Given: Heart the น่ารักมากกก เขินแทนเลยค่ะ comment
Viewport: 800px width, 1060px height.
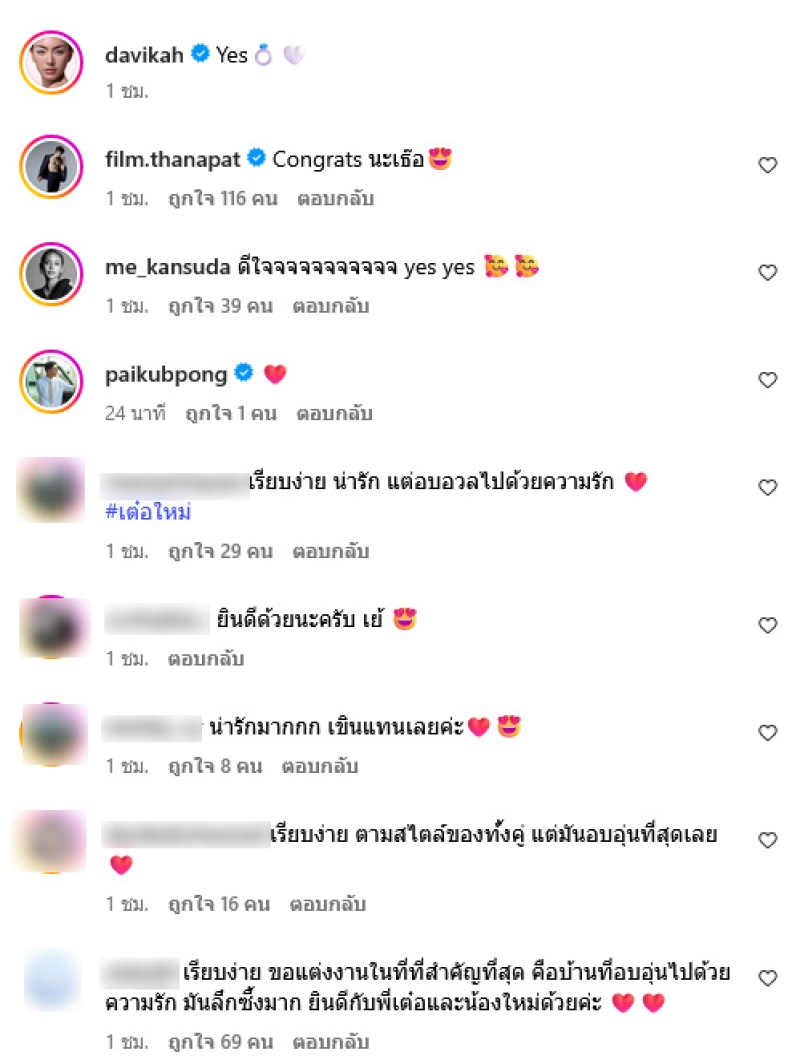Looking at the screenshot, I should 768,733.
